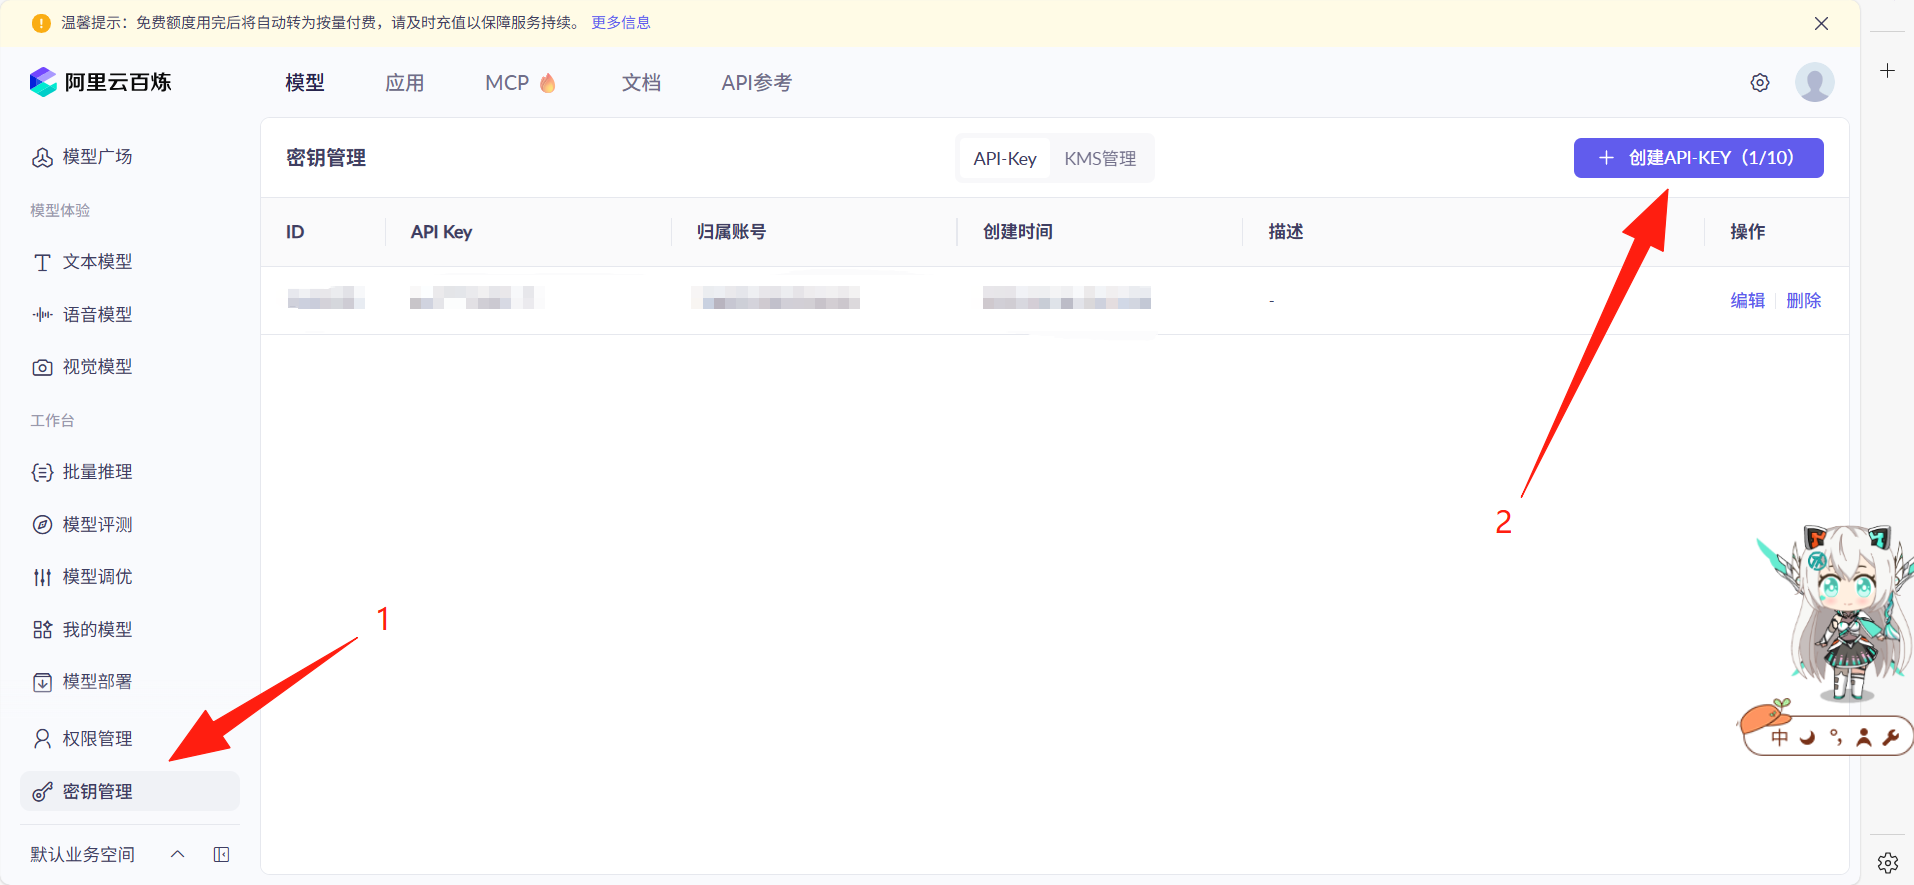
Task: Click the 创建时间 column header
Action: point(1017,232)
